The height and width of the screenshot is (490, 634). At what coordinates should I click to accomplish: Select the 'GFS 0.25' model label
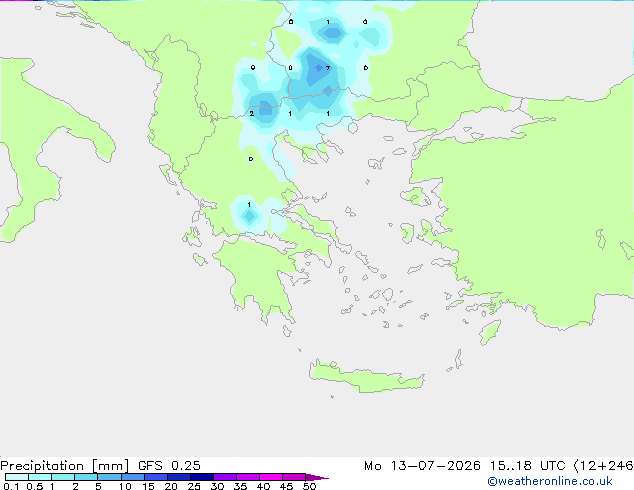point(169,466)
